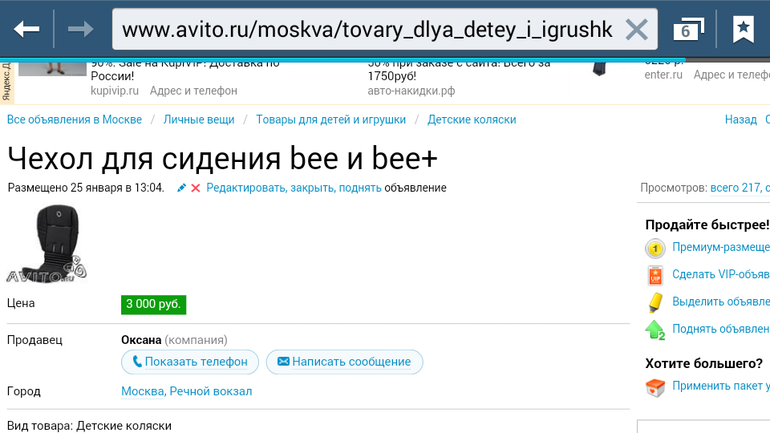Image resolution: width=770 pixels, height=433 pixels.
Task: Click the 'Вид товара: Детские коляски' text
Action: click(x=89, y=426)
